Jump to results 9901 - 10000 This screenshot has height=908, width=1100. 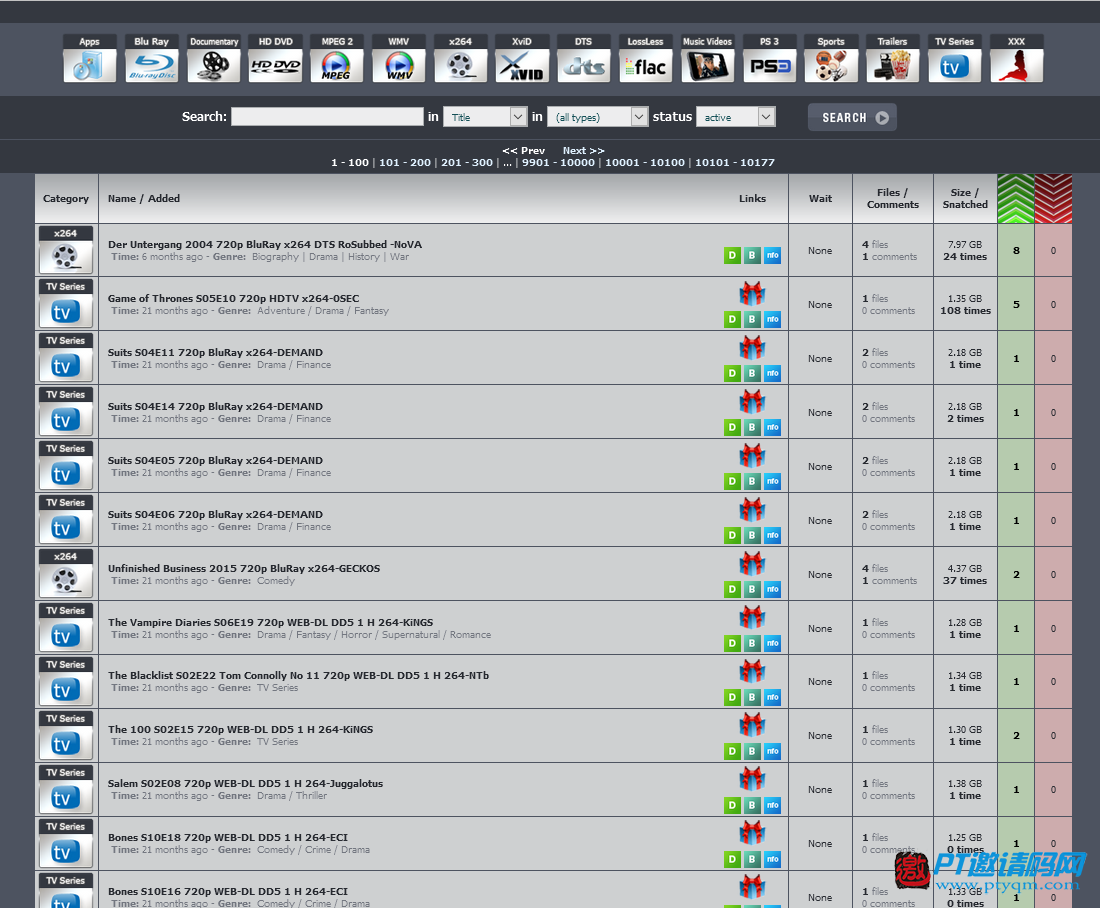pyautogui.click(x=558, y=163)
